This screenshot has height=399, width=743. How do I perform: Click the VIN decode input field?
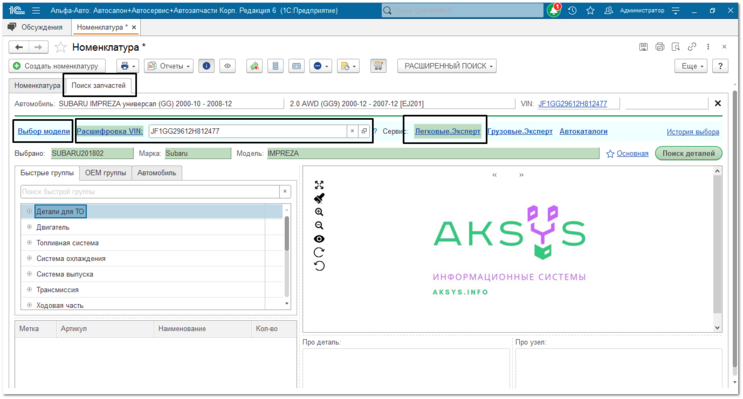(x=248, y=131)
